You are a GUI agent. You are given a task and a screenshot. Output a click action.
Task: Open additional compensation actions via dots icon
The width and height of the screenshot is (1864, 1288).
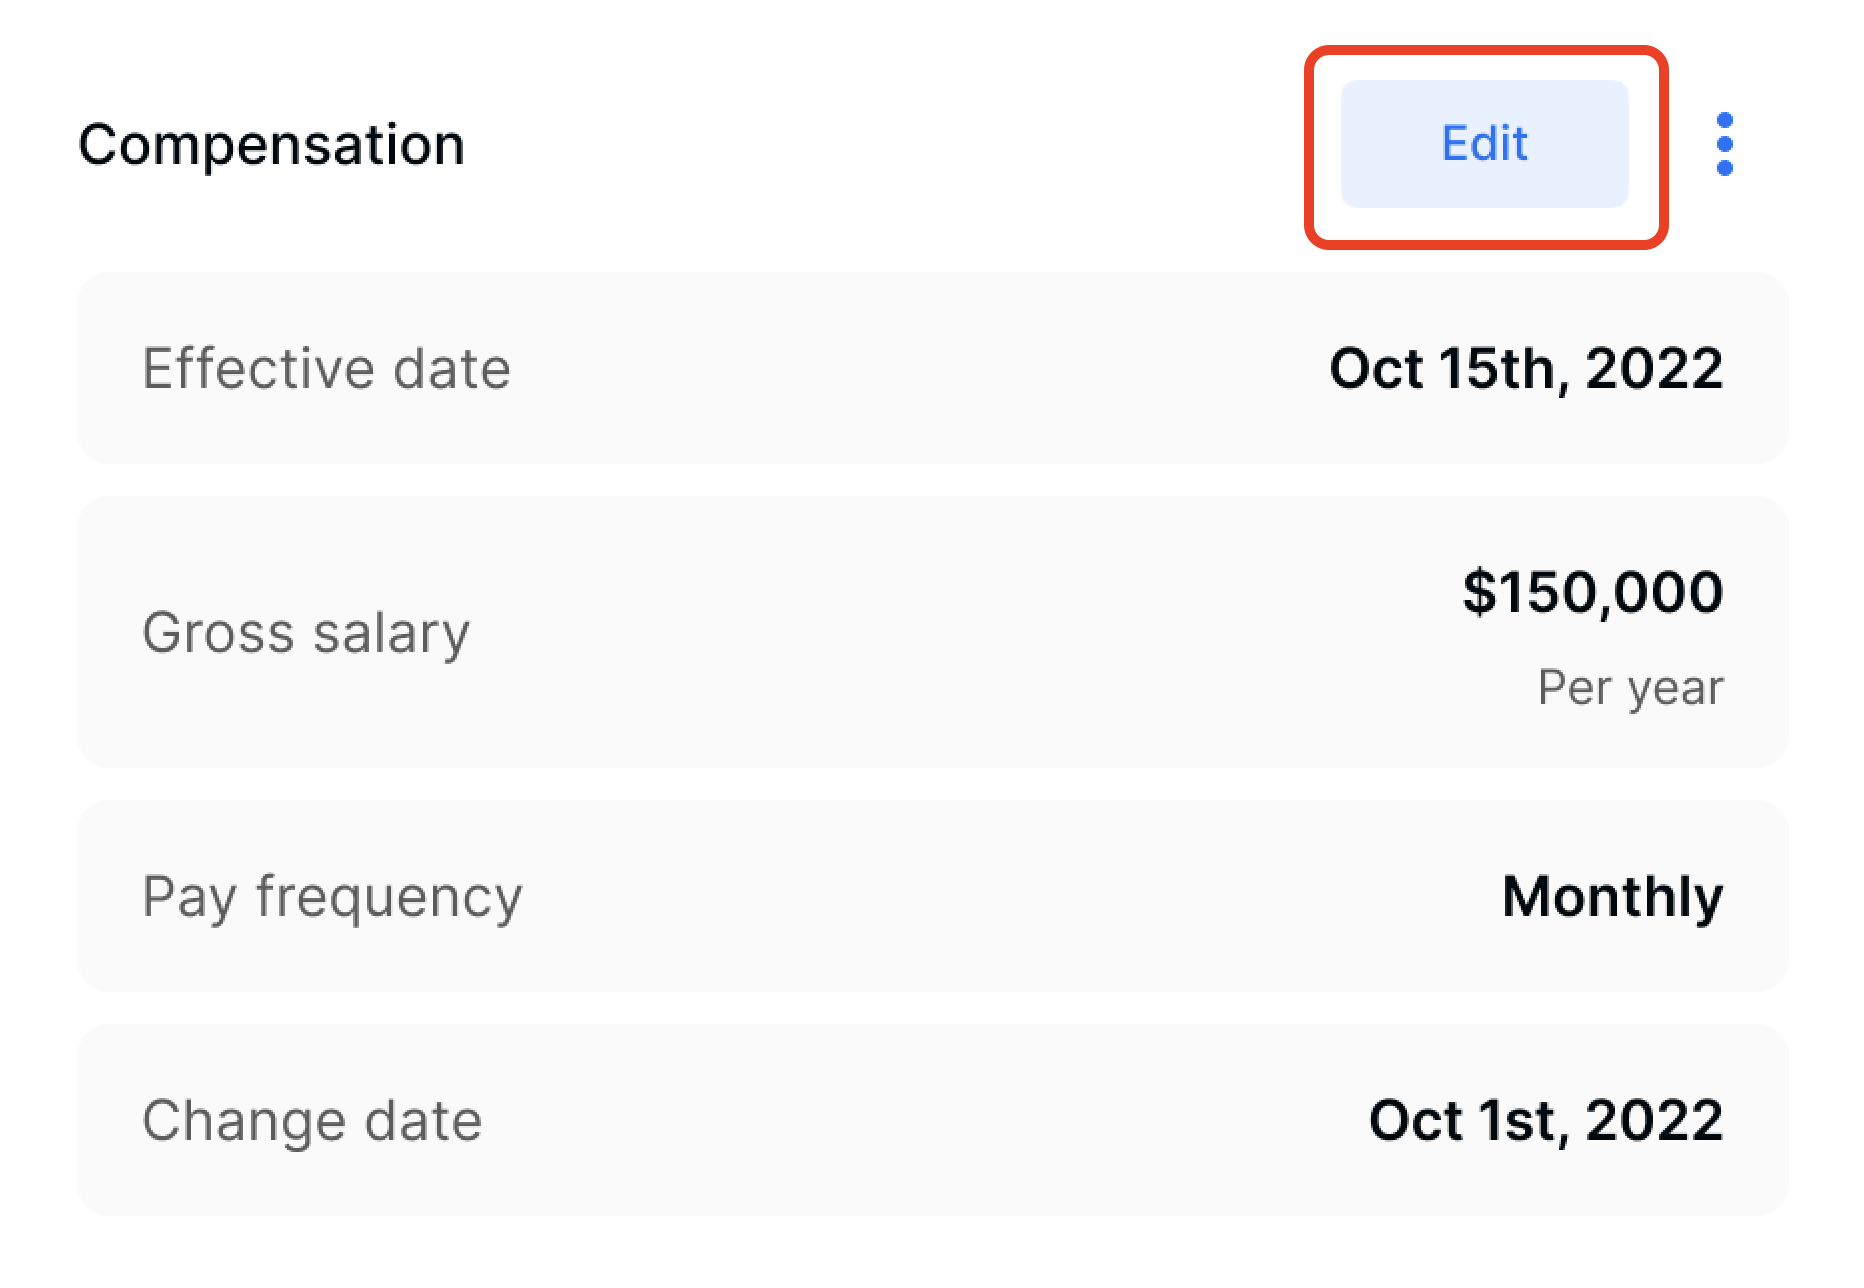[1725, 144]
